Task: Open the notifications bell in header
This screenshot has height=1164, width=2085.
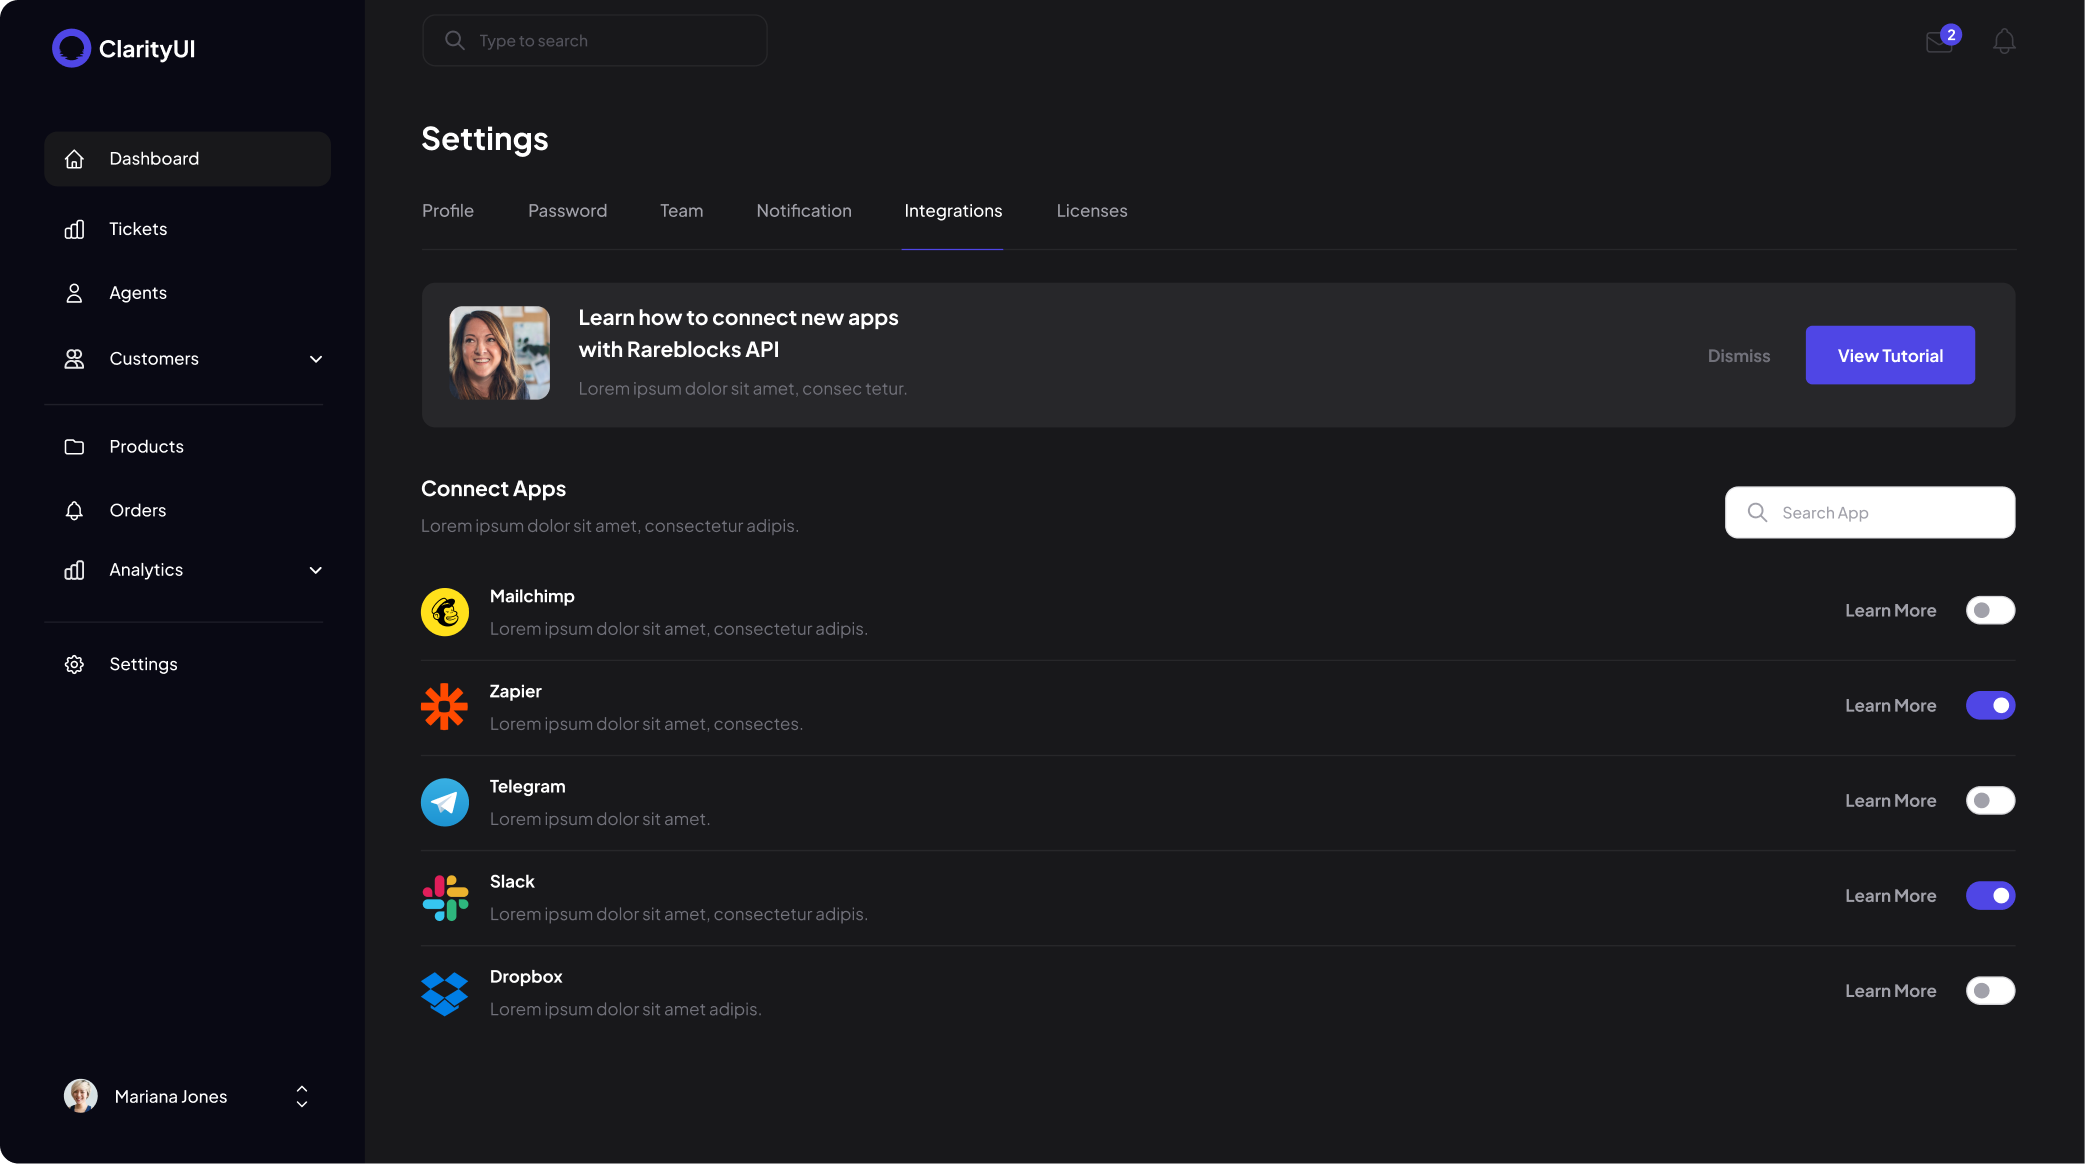Action: [x=2004, y=41]
